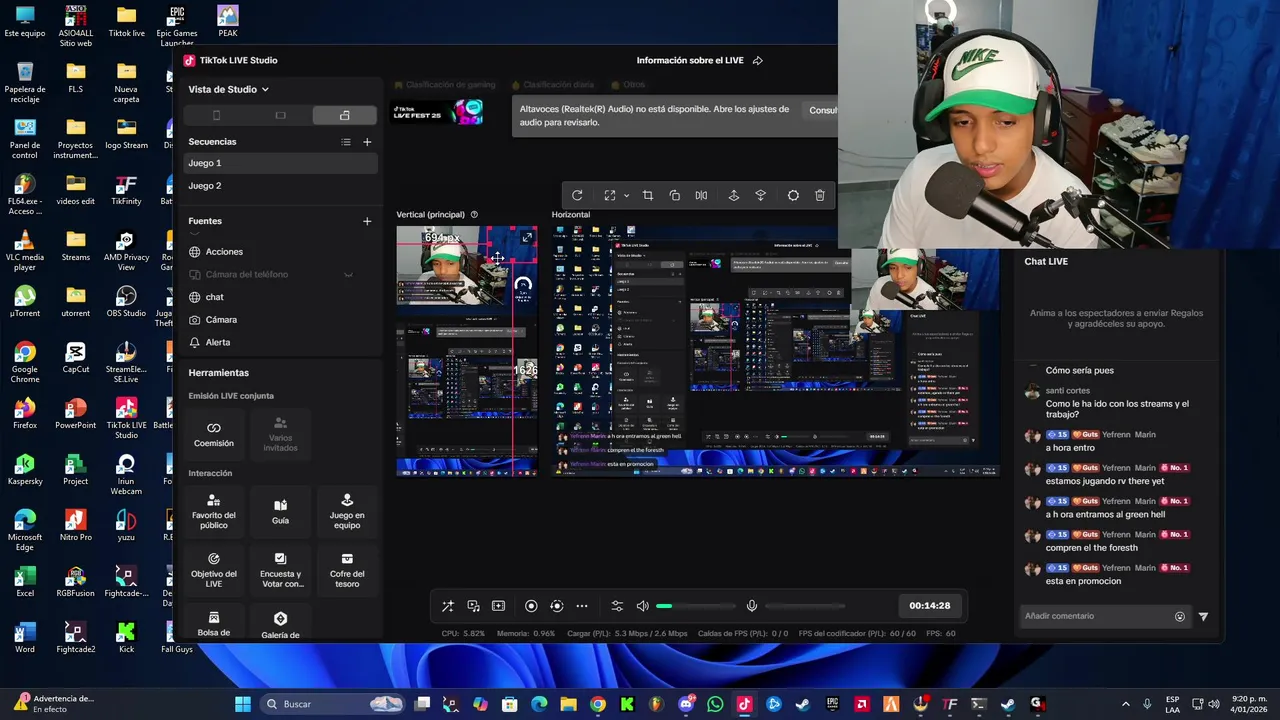The image size is (1280, 720).
Task: Open Favorito del público
Action: [x=214, y=512]
